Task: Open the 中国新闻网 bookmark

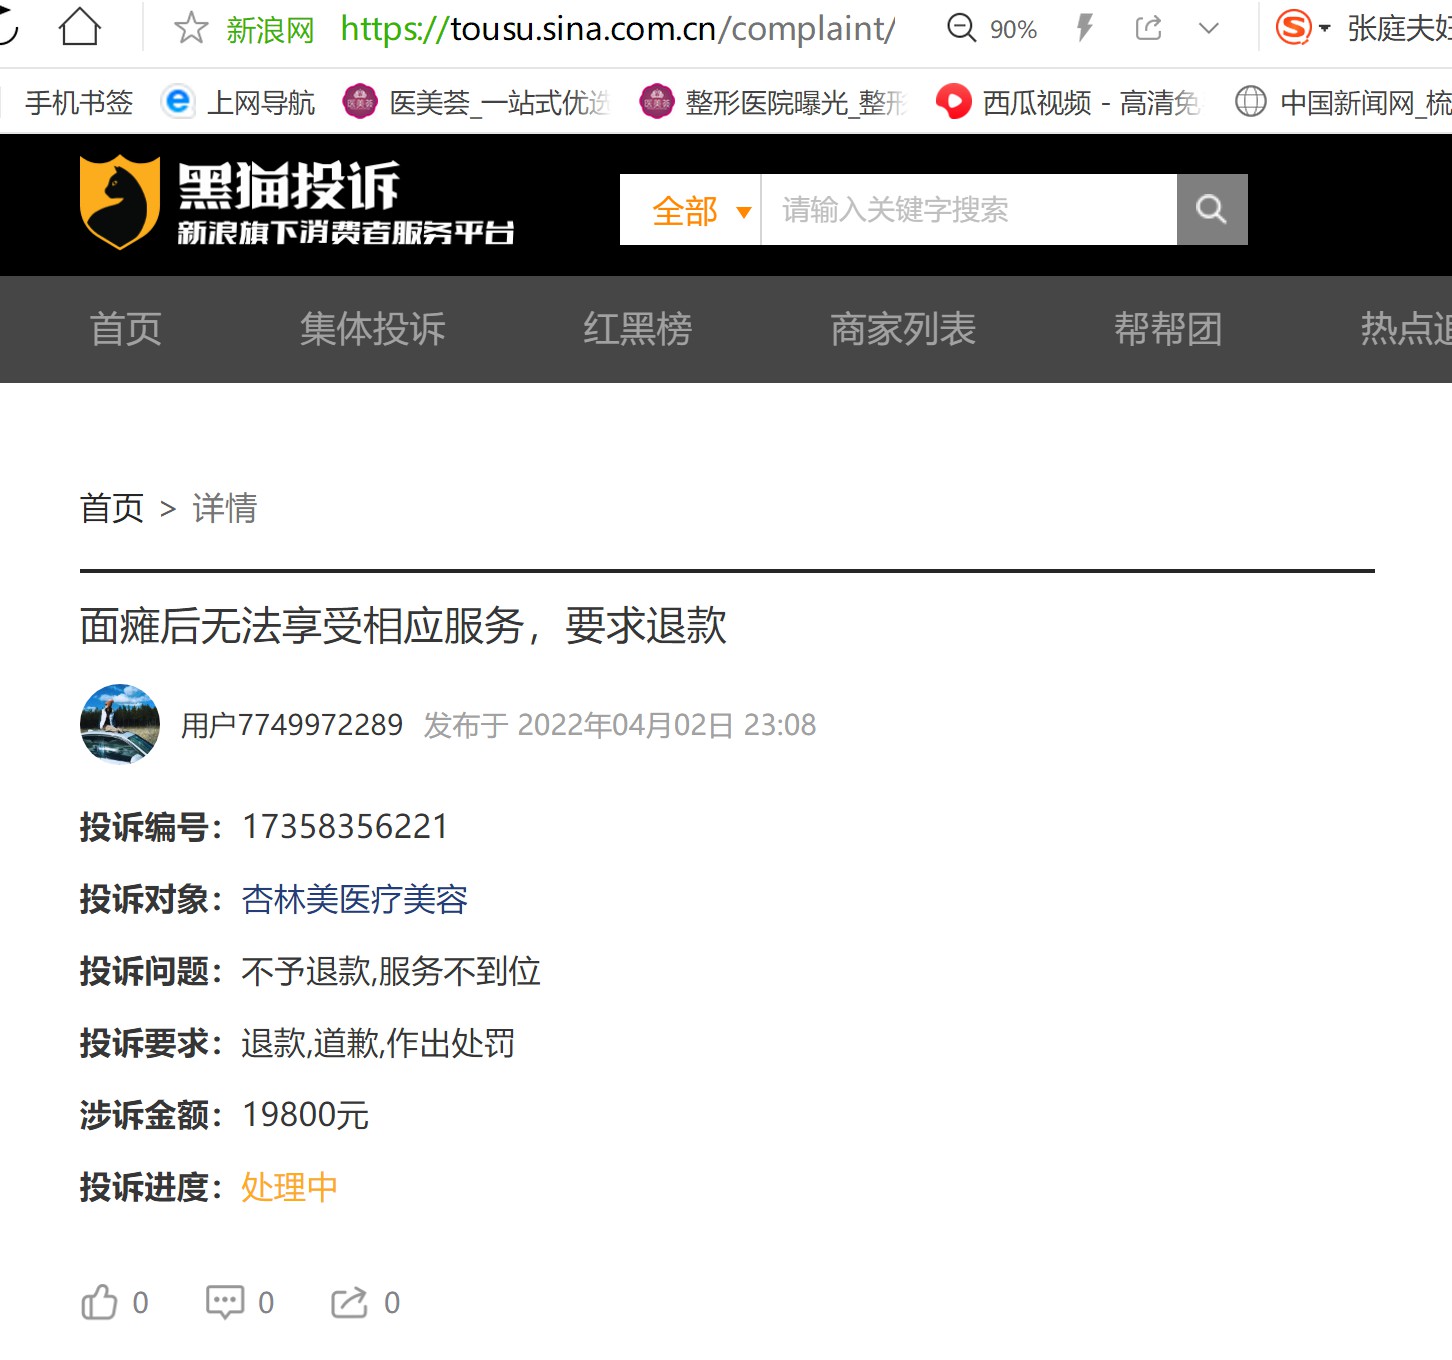Action: pyautogui.click(x=1343, y=102)
